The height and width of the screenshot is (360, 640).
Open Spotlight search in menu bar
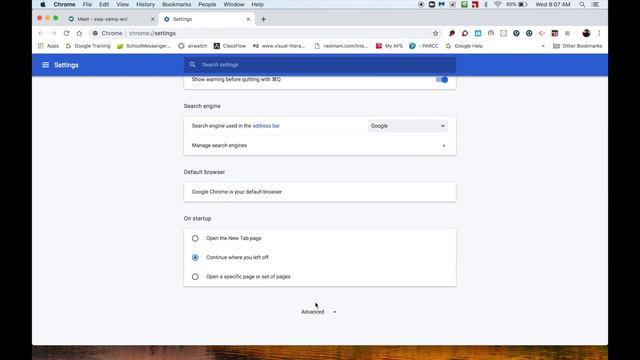(582, 4)
